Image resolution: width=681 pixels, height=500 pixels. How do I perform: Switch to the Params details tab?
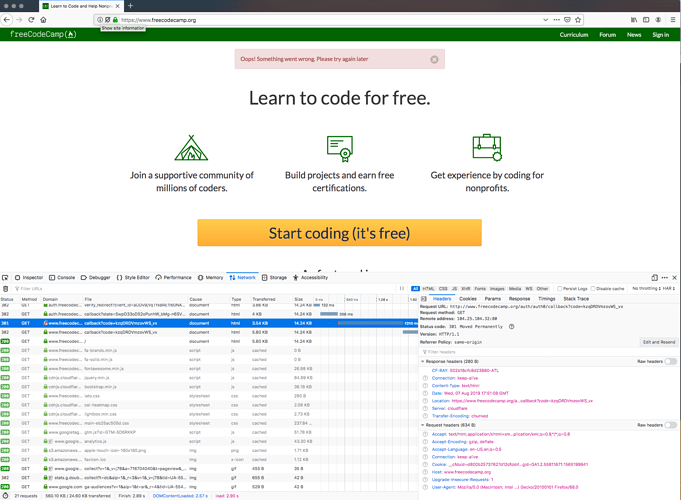pos(493,299)
